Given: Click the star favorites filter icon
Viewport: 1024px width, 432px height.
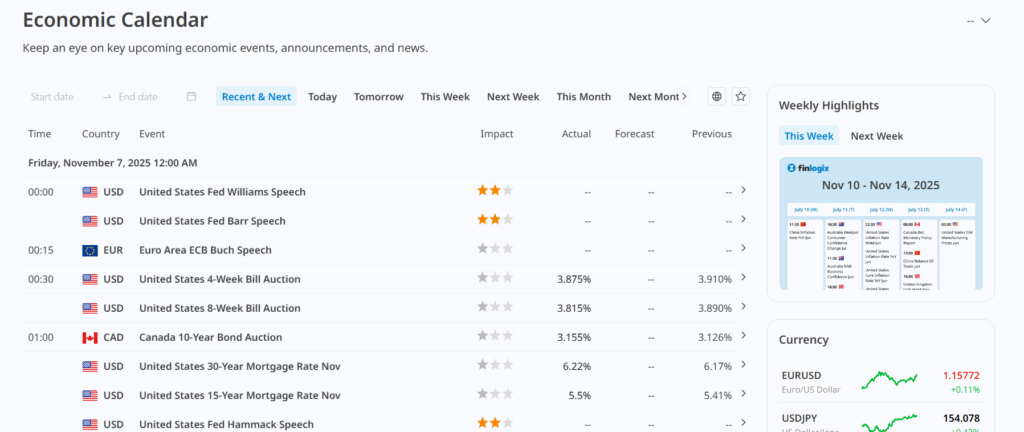Looking at the screenshot, I should click(x=741, y=97).
